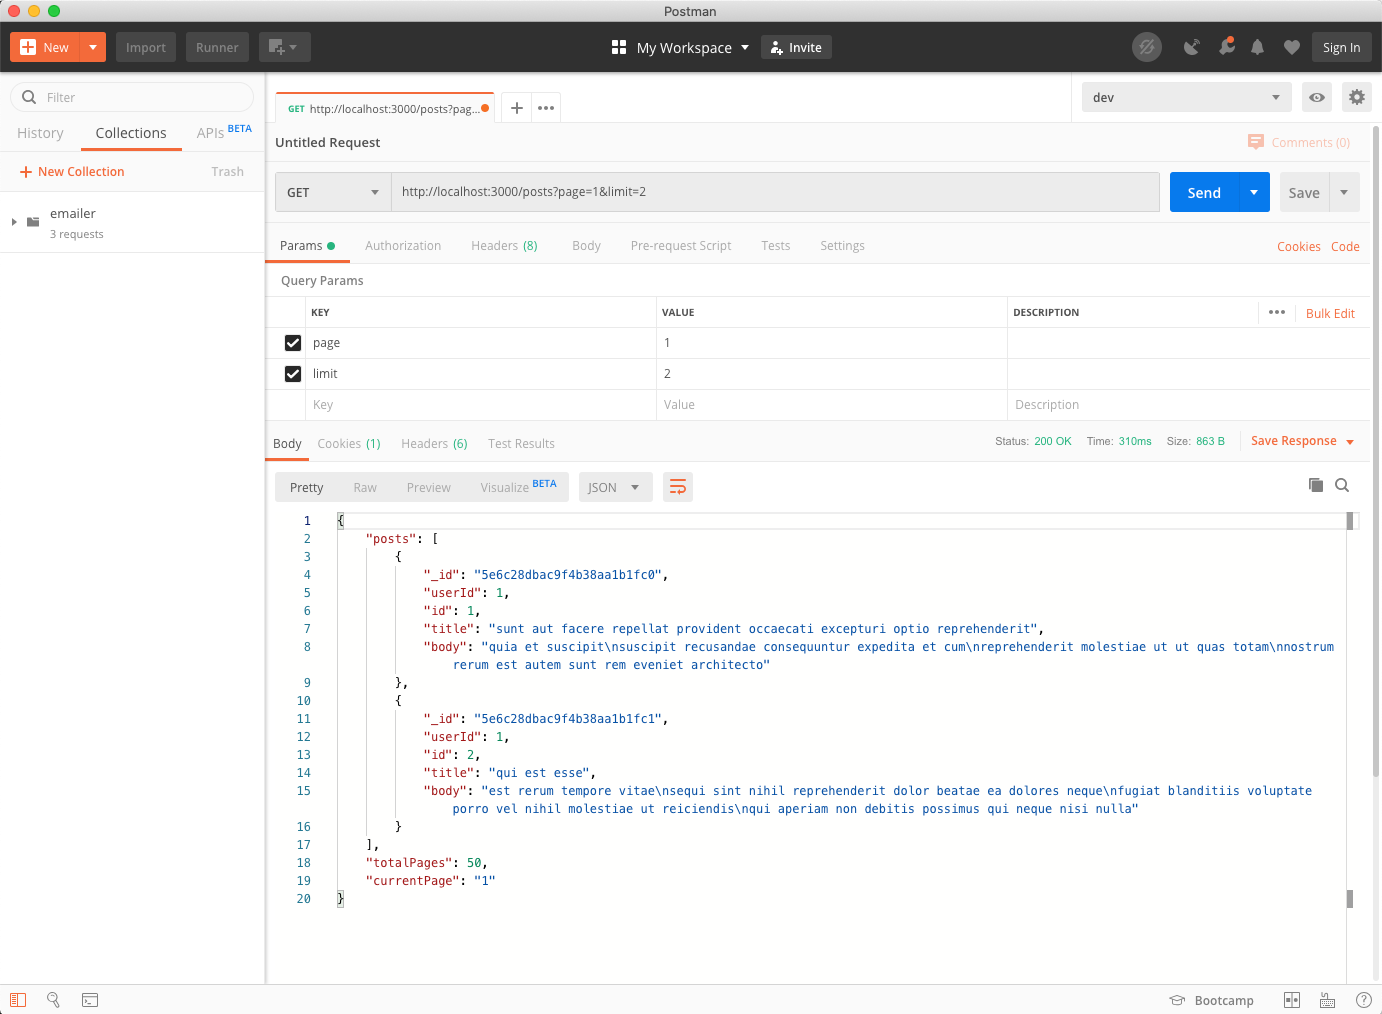Viewport: 1382px width, 1014px height.
Task: Open the Pre-request Script tab
Action: (681, 246)
